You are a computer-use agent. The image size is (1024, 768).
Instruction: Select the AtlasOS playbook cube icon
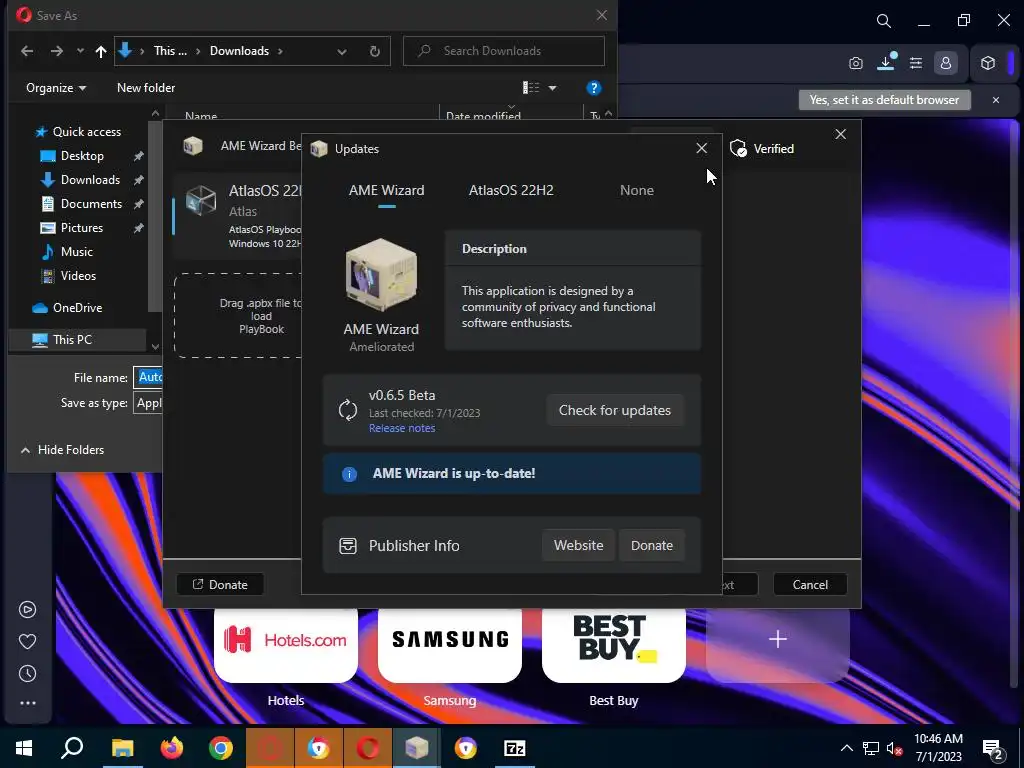coord(201,199)
